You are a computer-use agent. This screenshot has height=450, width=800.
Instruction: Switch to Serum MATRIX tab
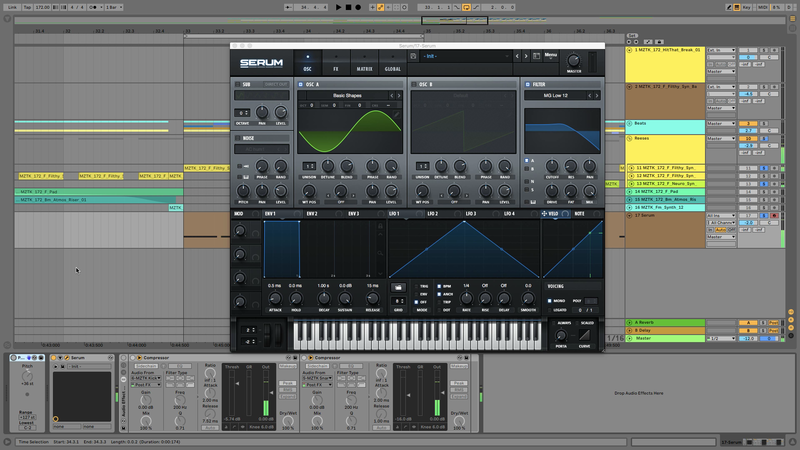pyautogui.click(x=364, y=62)
